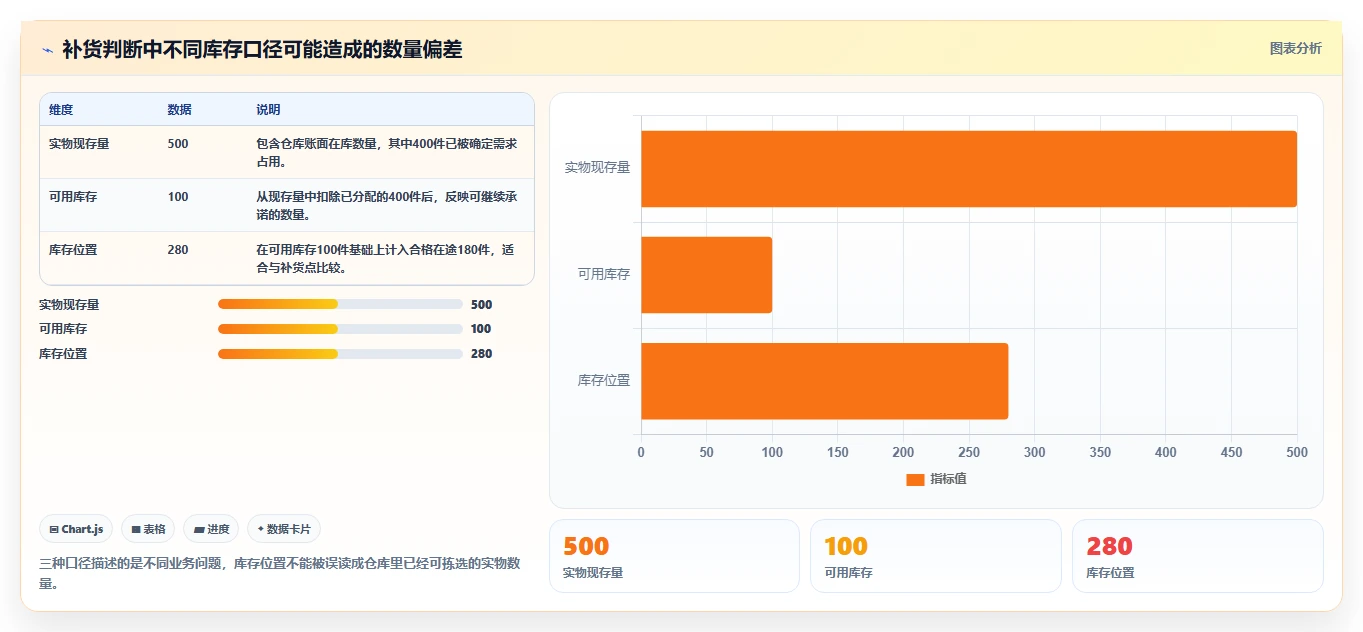Click the 280 value beside 库存位置 progress
Viewport: 1363px width, 632px height.
(x=481, y=353)
